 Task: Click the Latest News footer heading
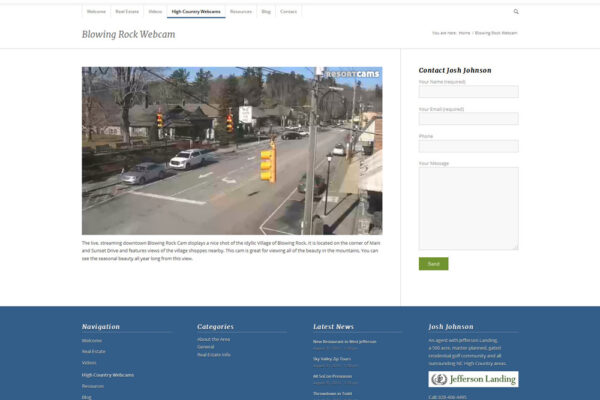[333, 327]
